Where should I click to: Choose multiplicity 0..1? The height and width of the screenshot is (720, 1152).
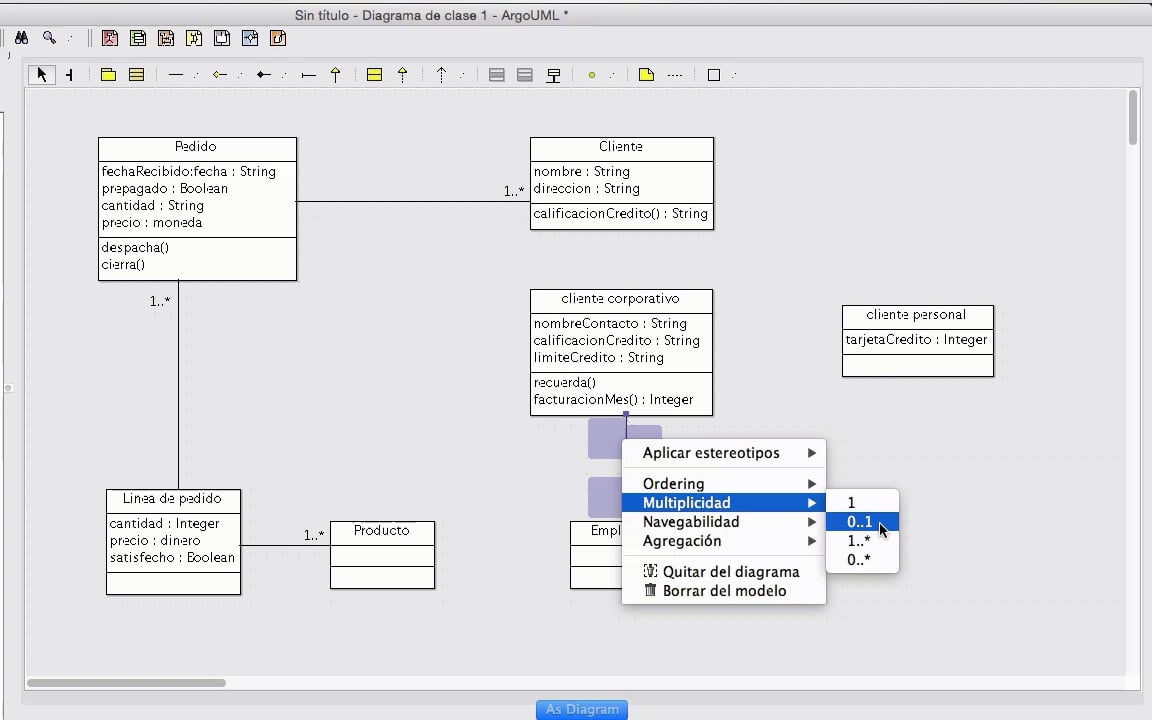pyautogui.click(x=860, y=522)
